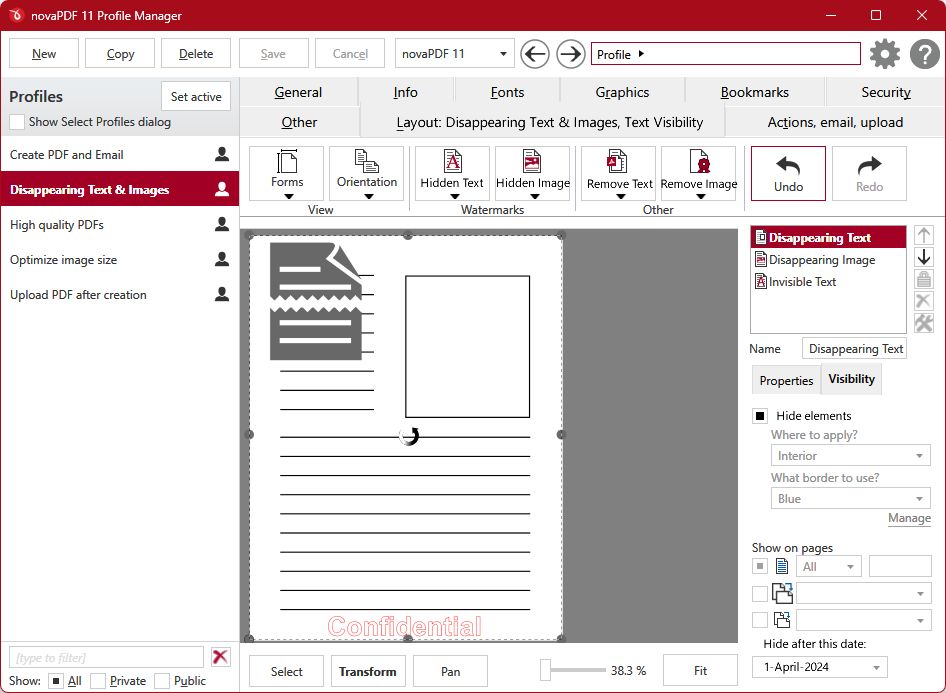Click the user icon for Create PDF and Email
This screenshot has height=693, width=946.
point(222,154)
